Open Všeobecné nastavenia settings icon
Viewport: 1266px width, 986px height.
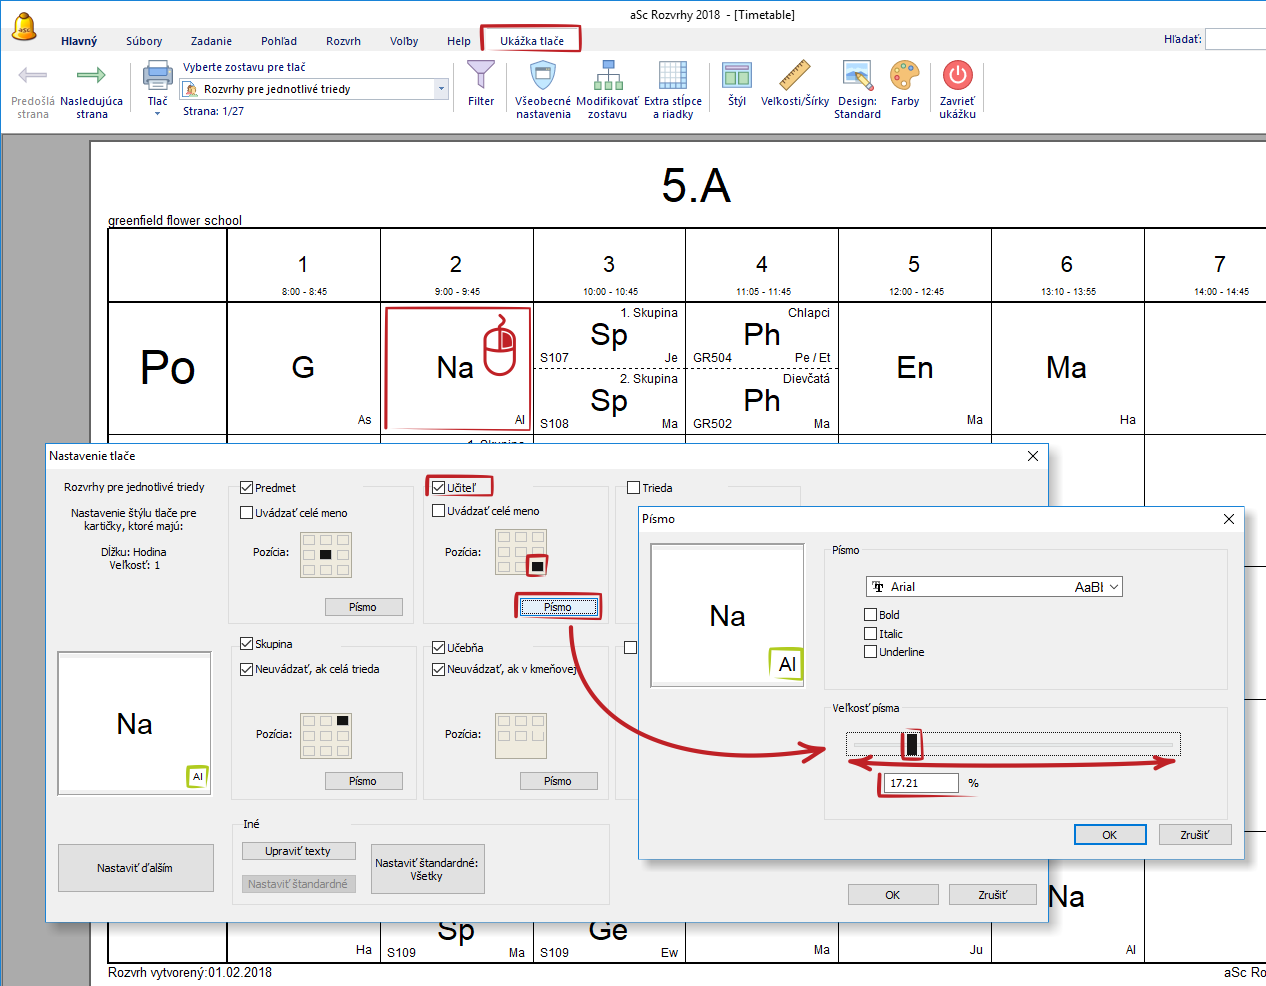[x=542, y=76]
